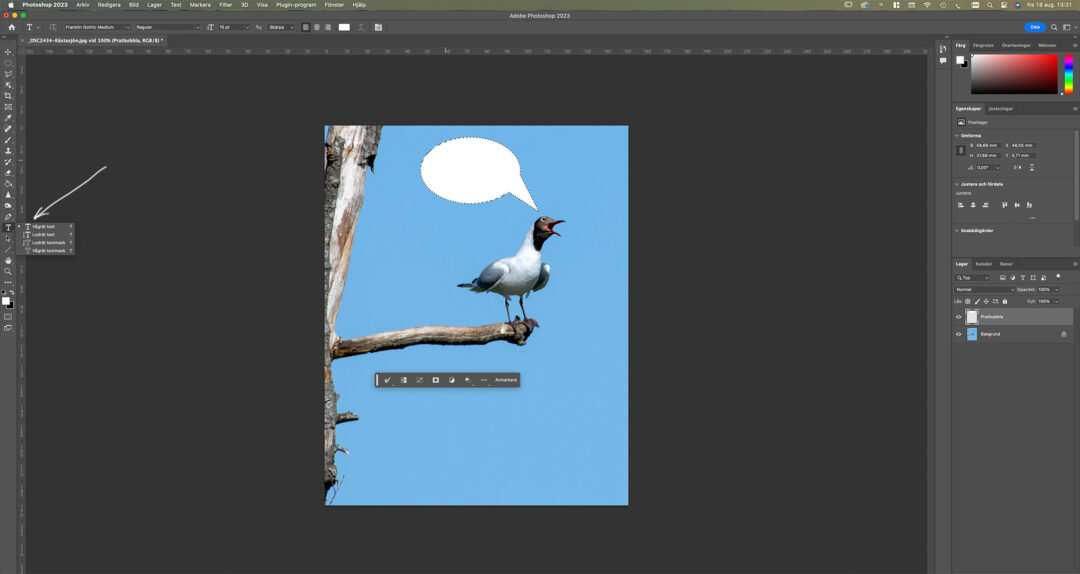Screen dimensions: 1080x574
Task: Collapse the Justera och fördela section
Action: click(957, 185)
